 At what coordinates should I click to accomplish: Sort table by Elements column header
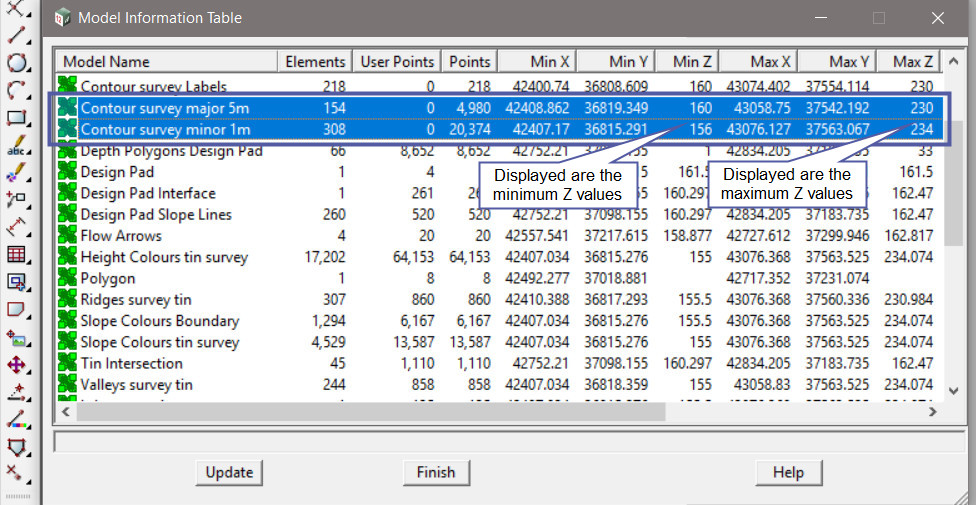[315, 62]
